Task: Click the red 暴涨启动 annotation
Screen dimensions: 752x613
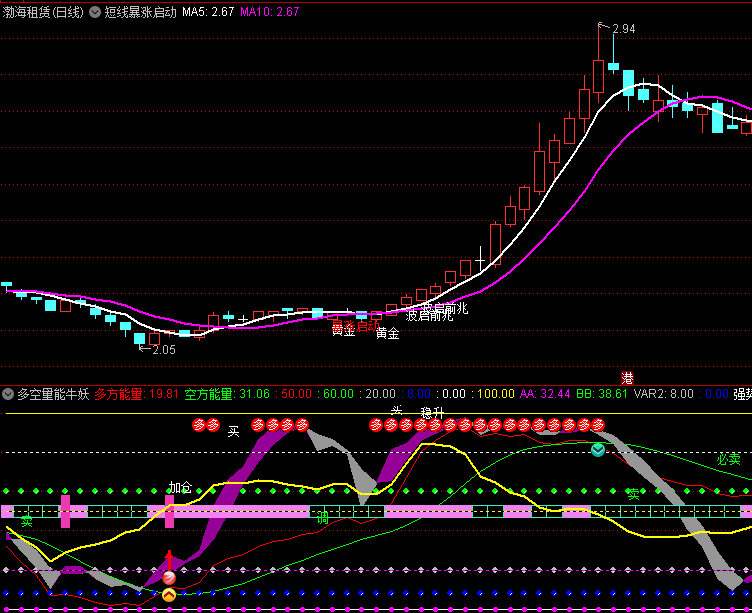Action: [x=356, y=326]
